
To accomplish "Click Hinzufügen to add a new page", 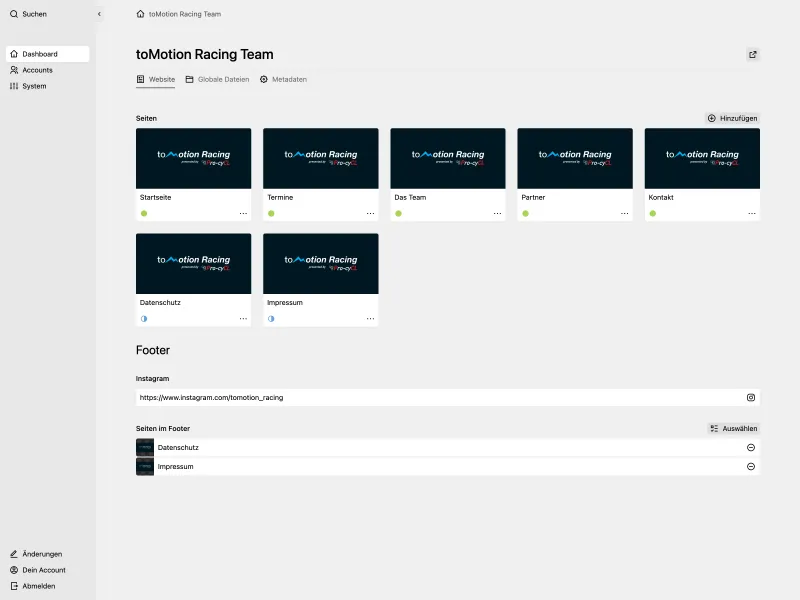I will [731, 118].
